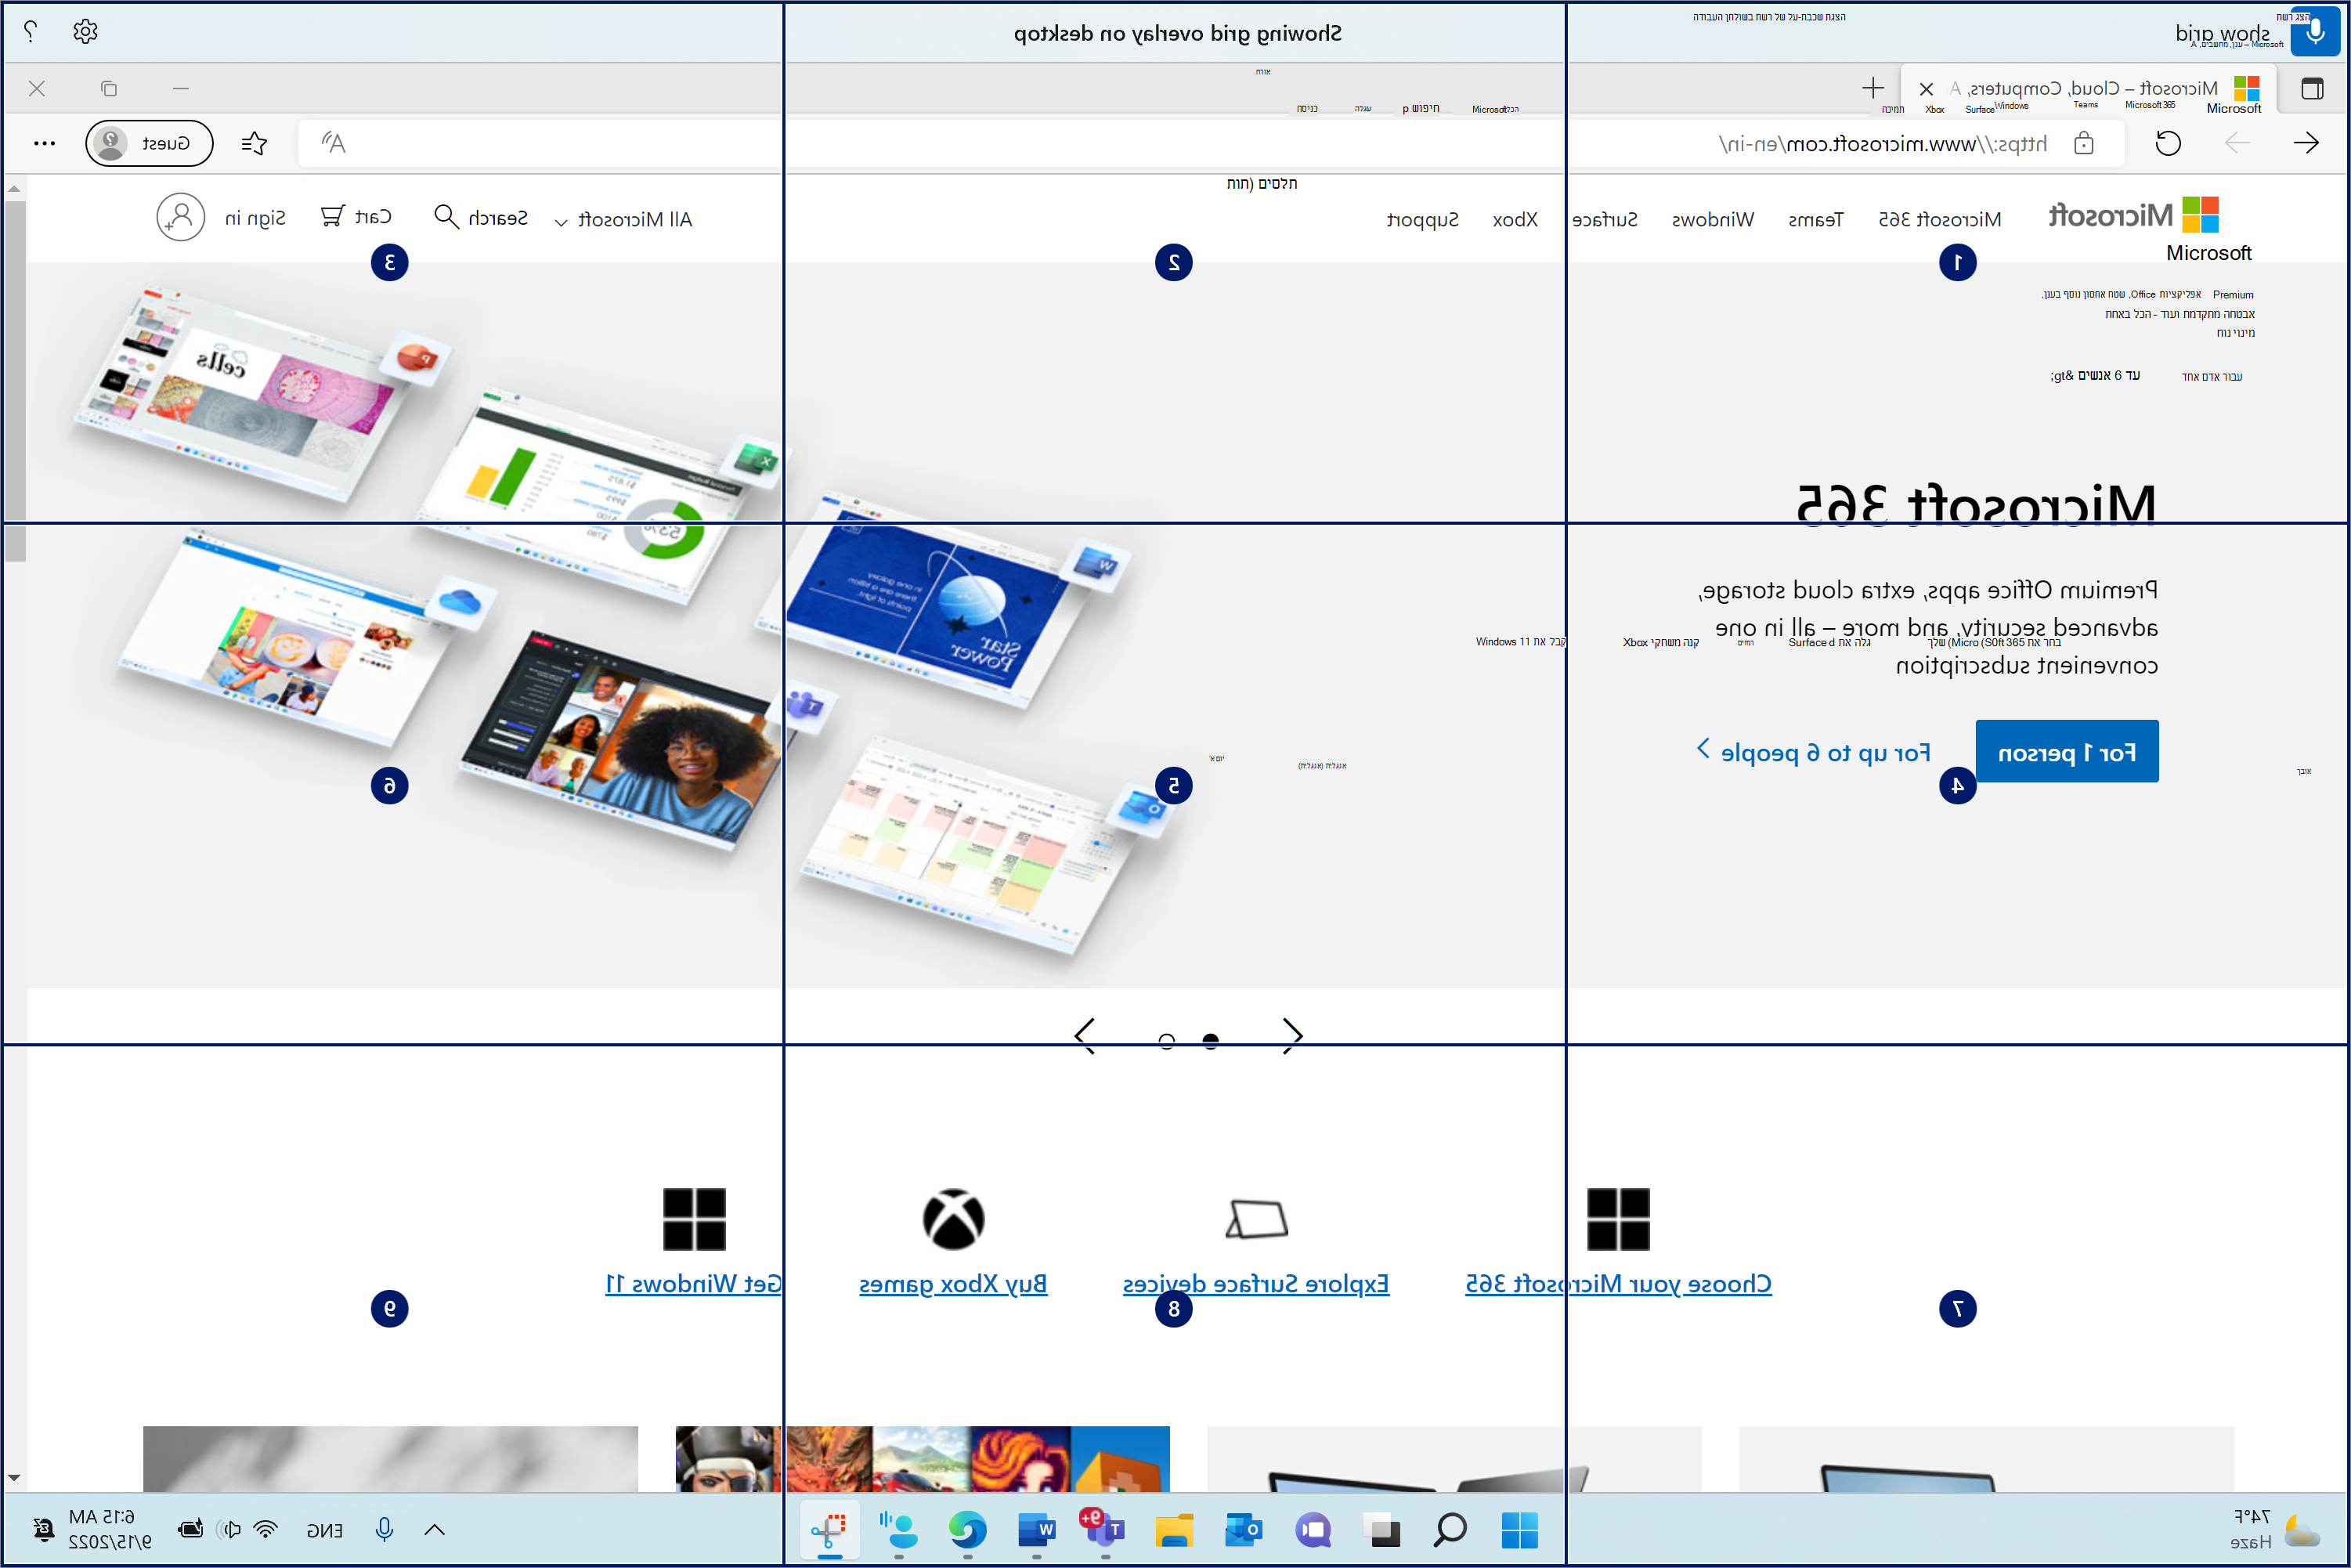The width and height of the screenshot is (2351, 1568).
Task: Click the page vertical scrollbar thumb
Action: click(15, 380)
